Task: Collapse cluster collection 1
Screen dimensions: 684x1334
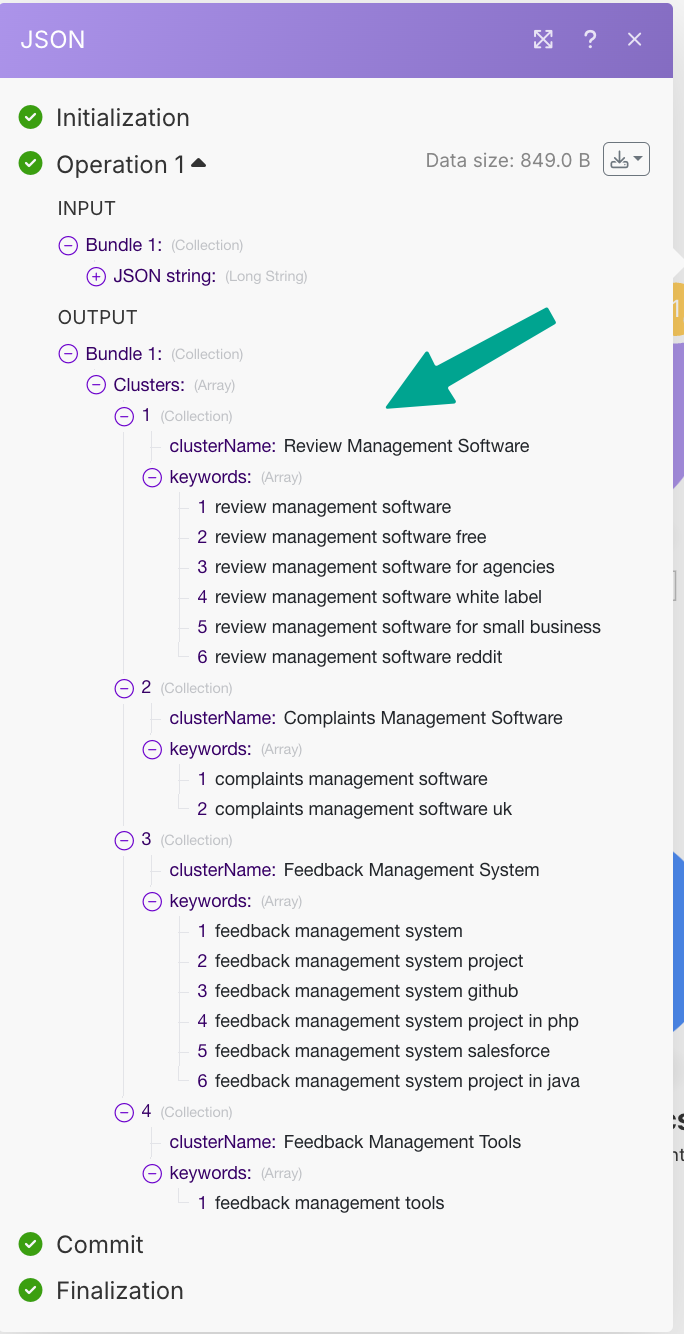Action: [x=124, y=416]
